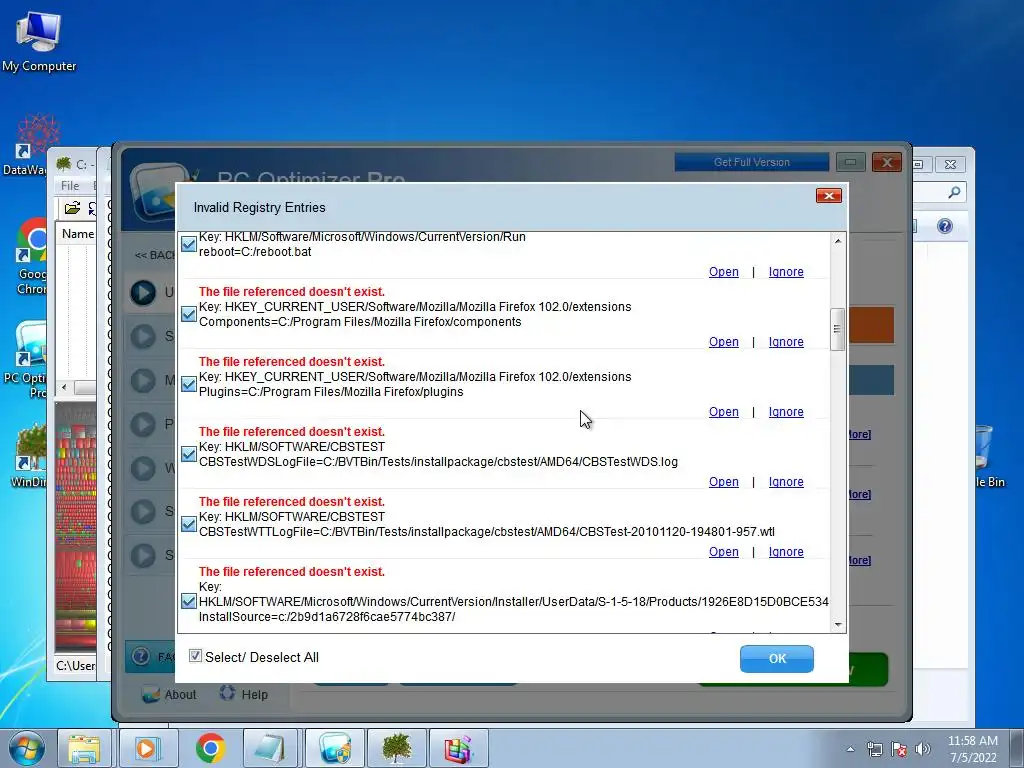Uncheck the CBSTestWTTLogFile entry checkbox
The width and height of the screenshot is (1024, 768).
(x=189, y=524)
